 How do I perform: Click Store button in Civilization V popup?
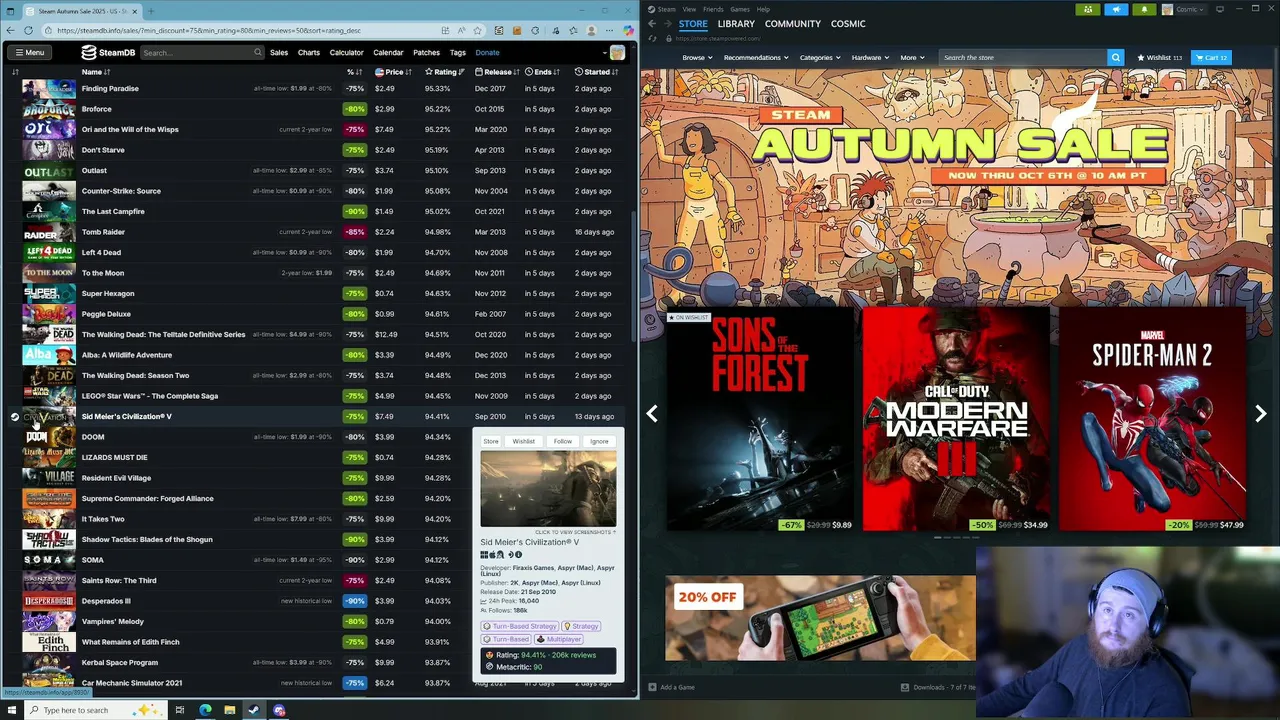491,441
